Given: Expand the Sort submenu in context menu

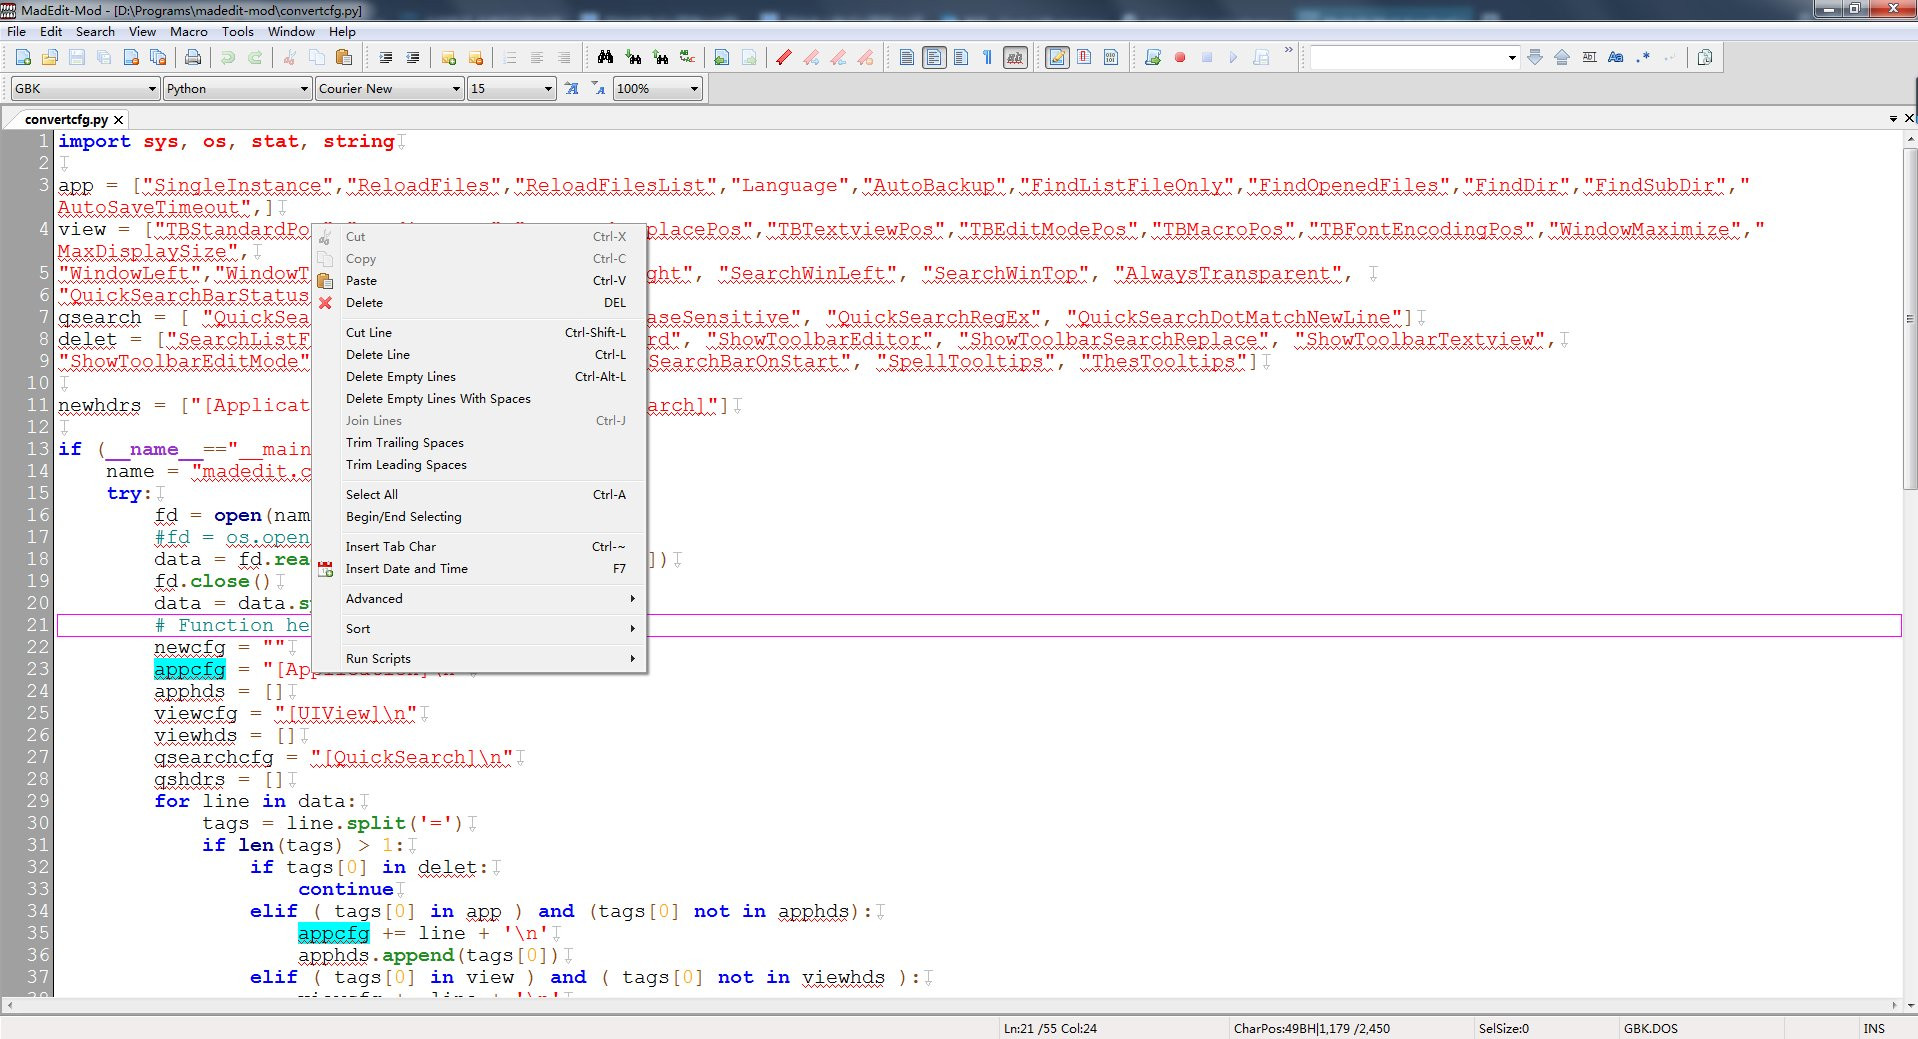Looking at the screenshot, I should click(x=480, y=629).
